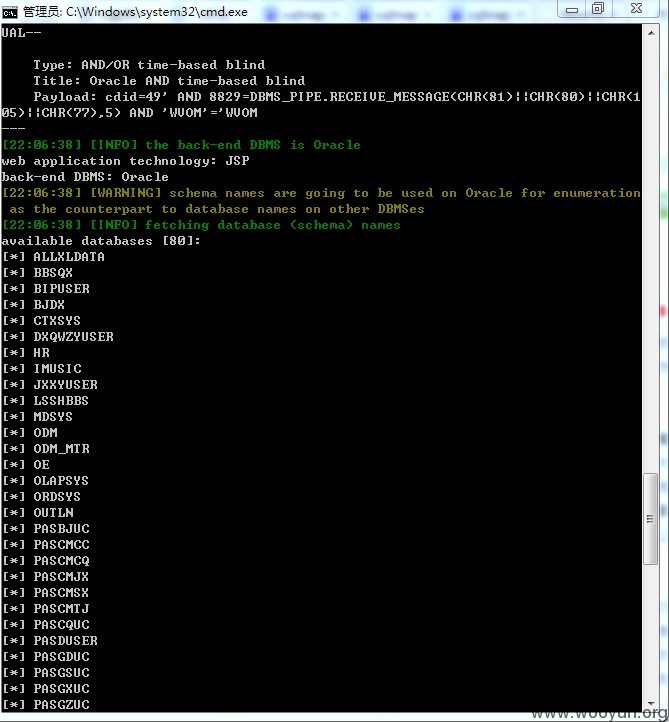Click 'Type: AND/OR time-based blind' line
Screen dimensions: 669x722
click(x=149, y=65)
